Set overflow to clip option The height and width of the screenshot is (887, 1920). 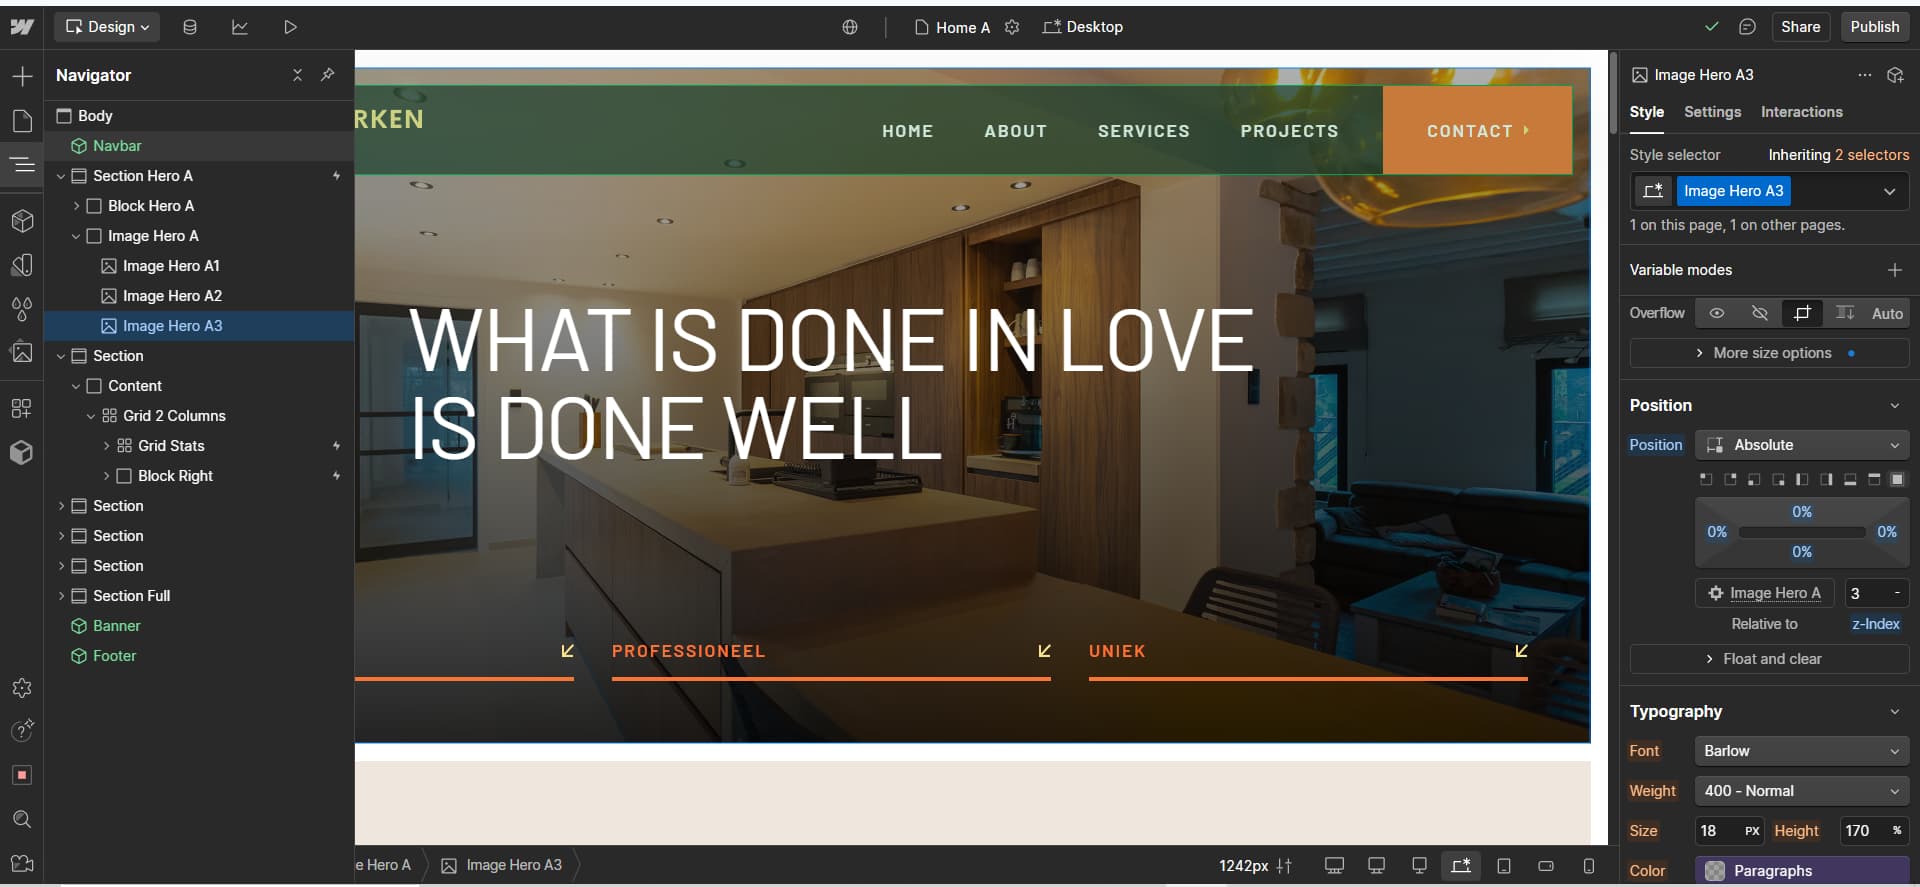1802,313
